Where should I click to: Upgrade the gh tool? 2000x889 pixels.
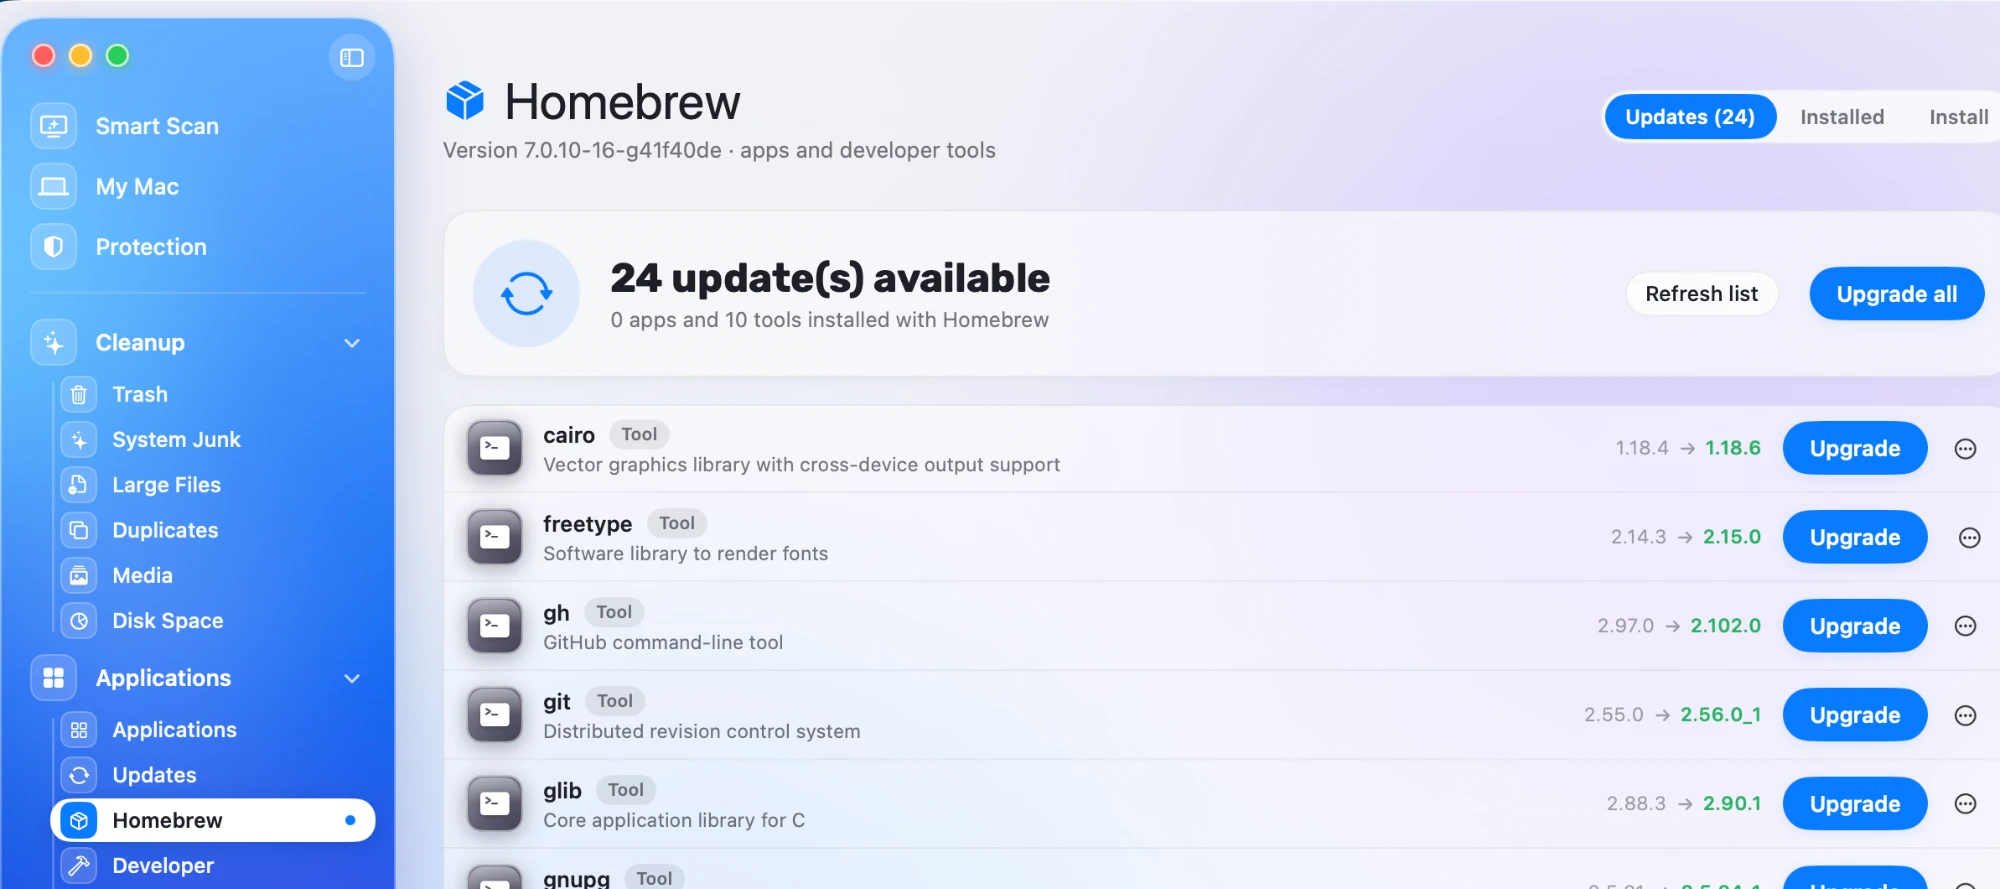[x=1855, y=626]
